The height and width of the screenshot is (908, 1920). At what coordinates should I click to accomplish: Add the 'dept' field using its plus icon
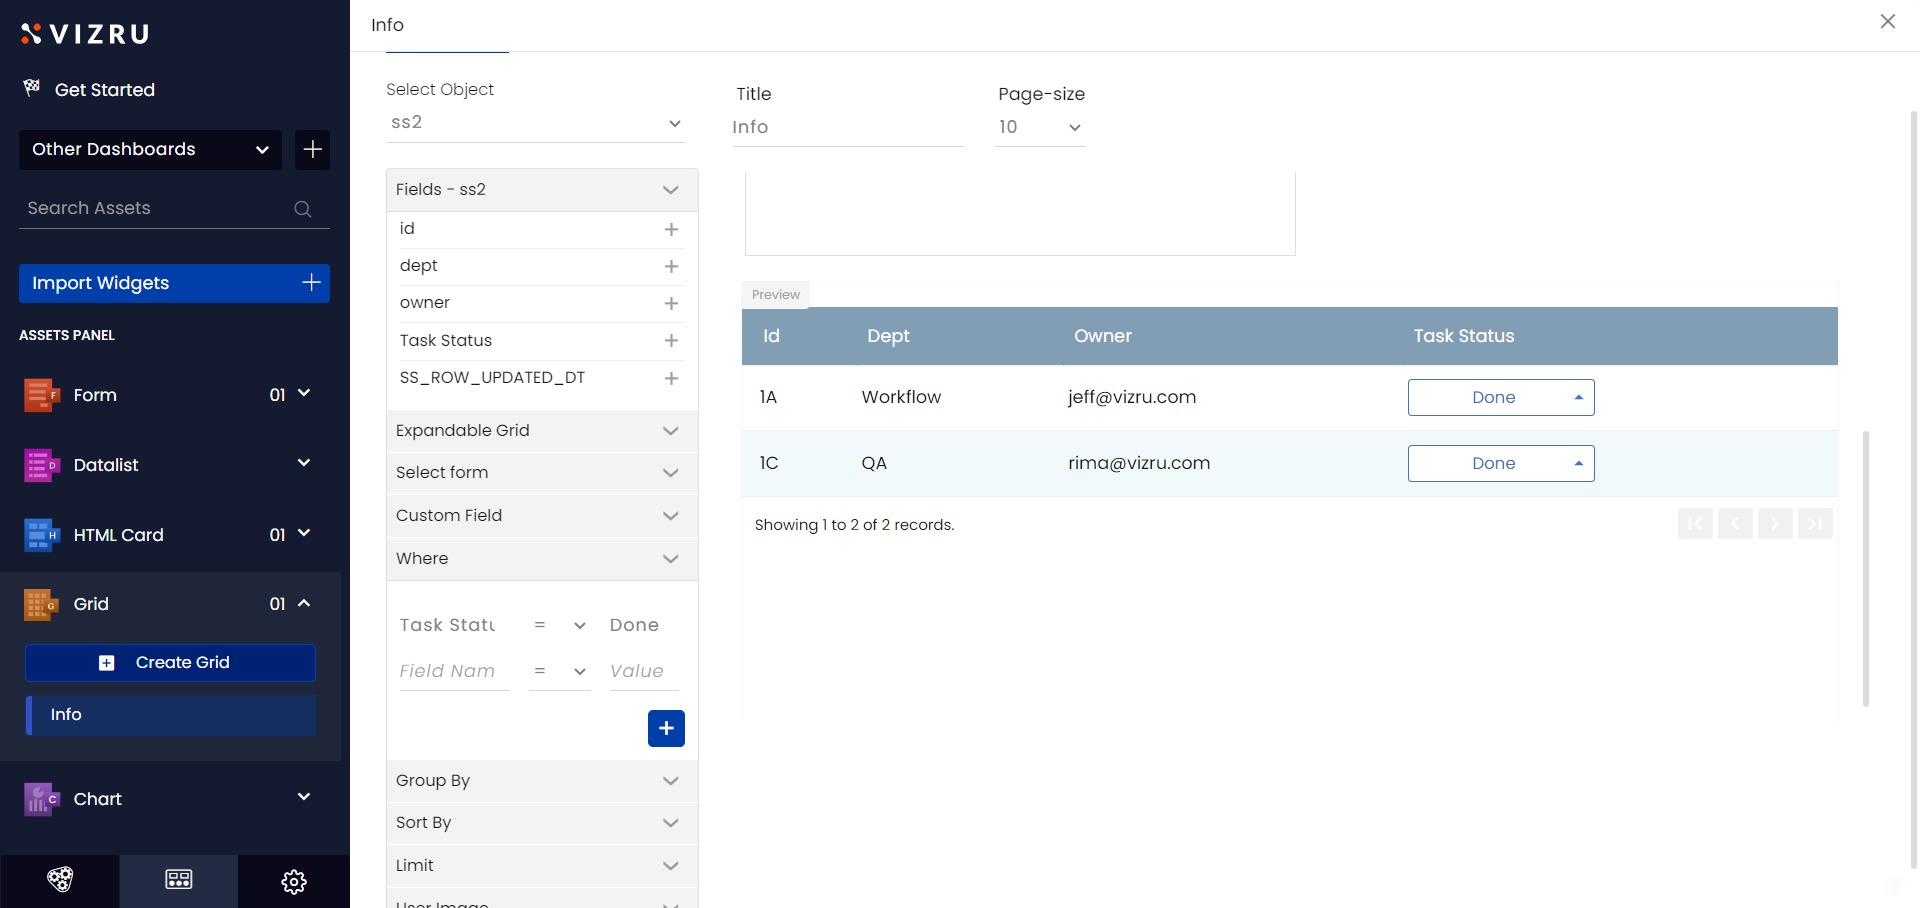[671, 266]
